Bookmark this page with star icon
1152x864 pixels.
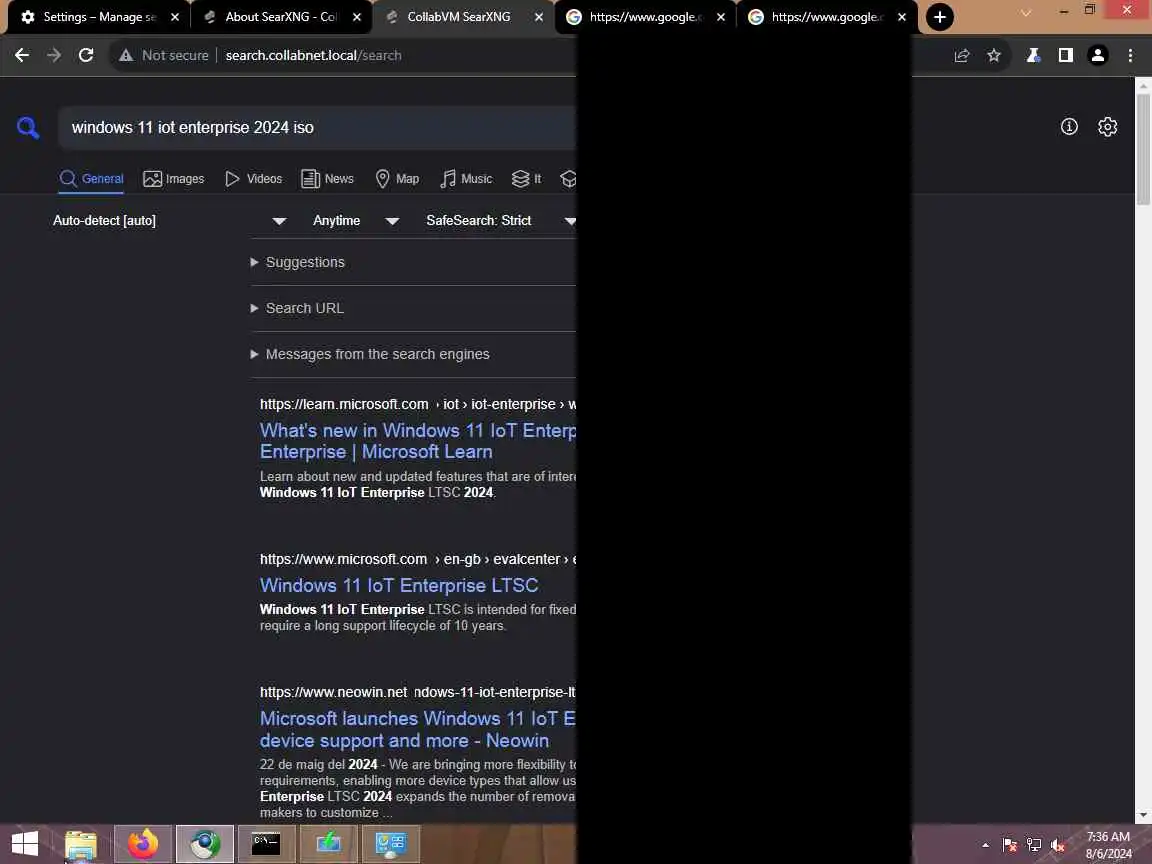(x=993, y=55)
